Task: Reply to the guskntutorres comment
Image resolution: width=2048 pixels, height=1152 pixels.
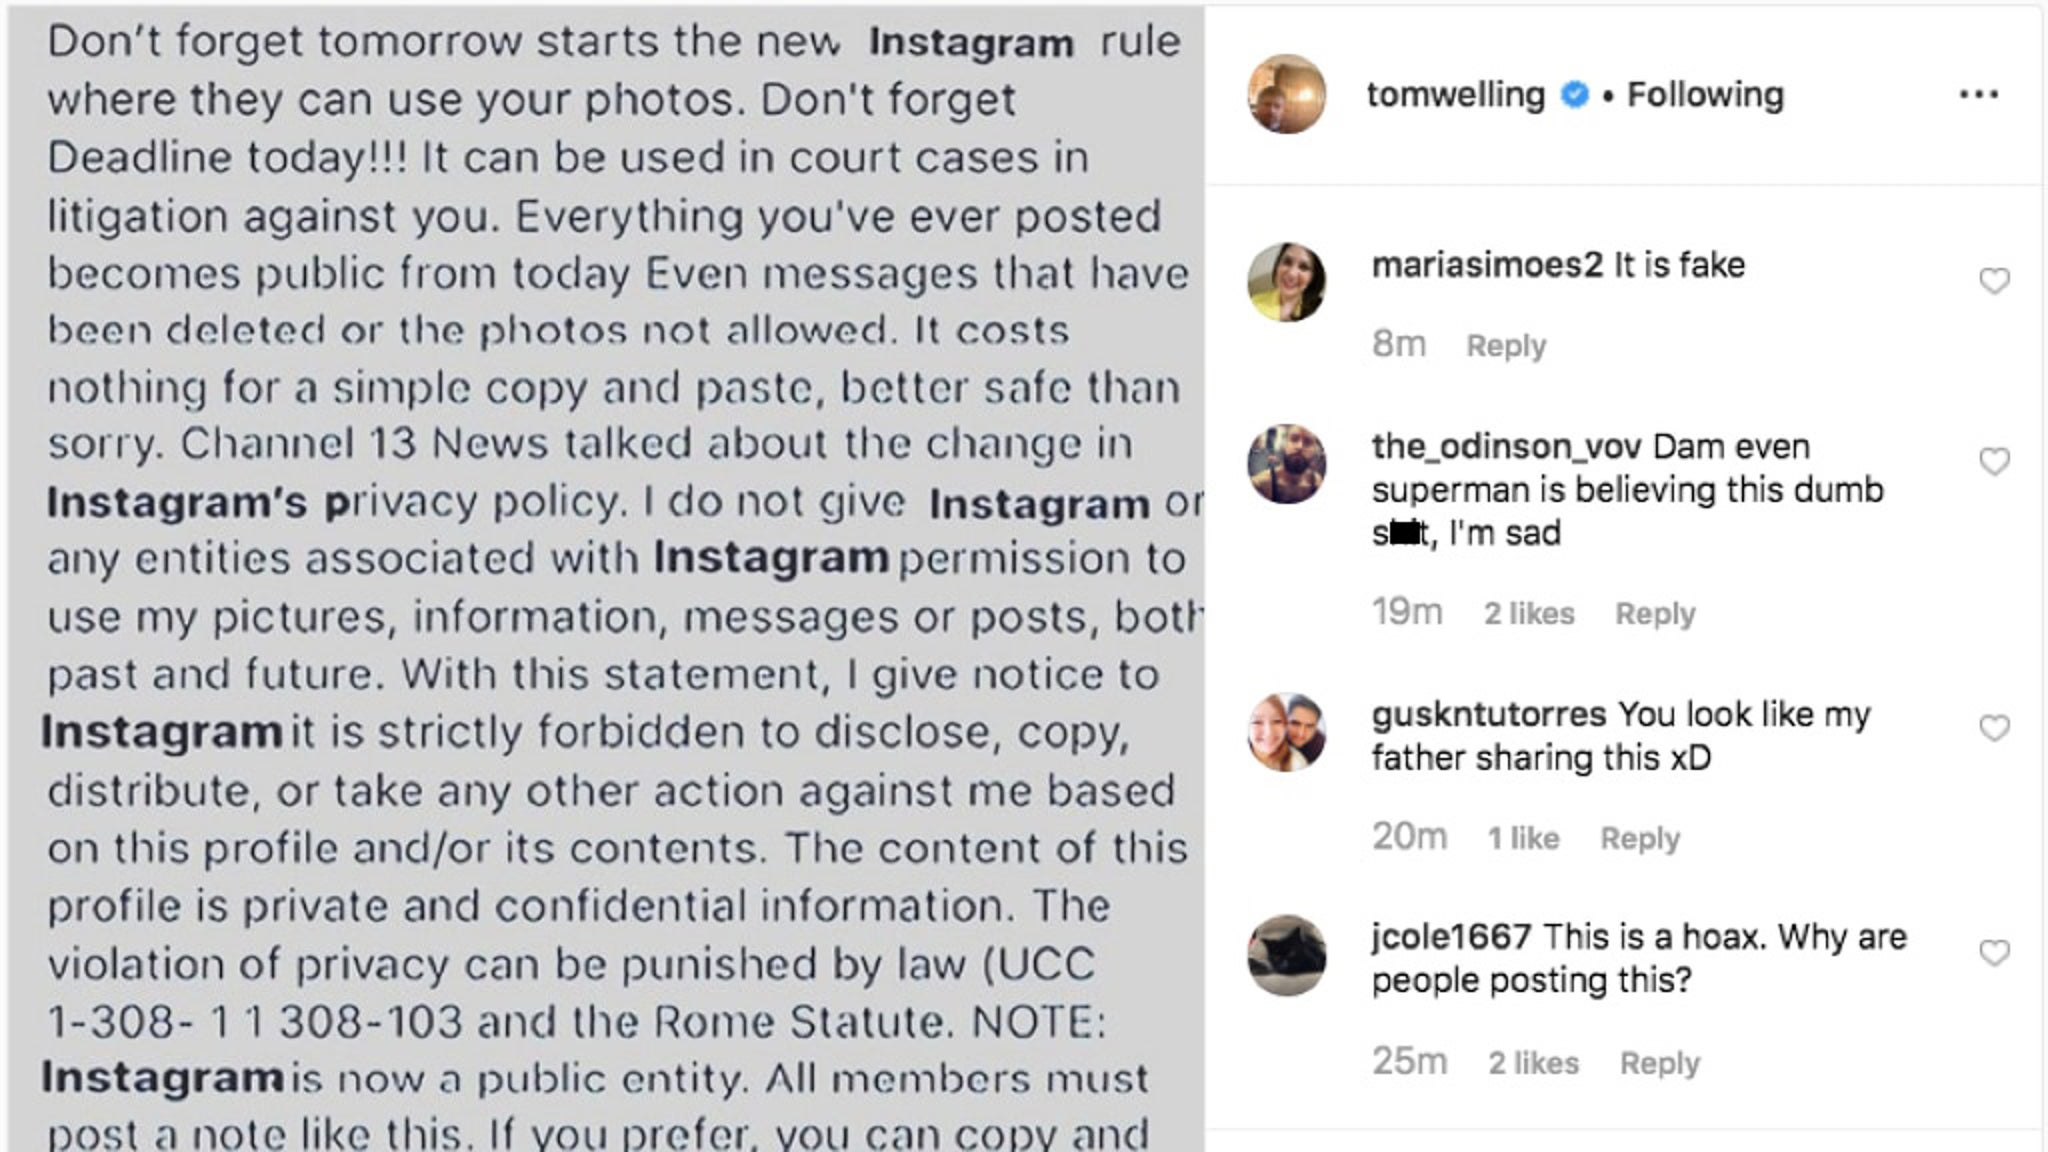Action: [1640, 838]
